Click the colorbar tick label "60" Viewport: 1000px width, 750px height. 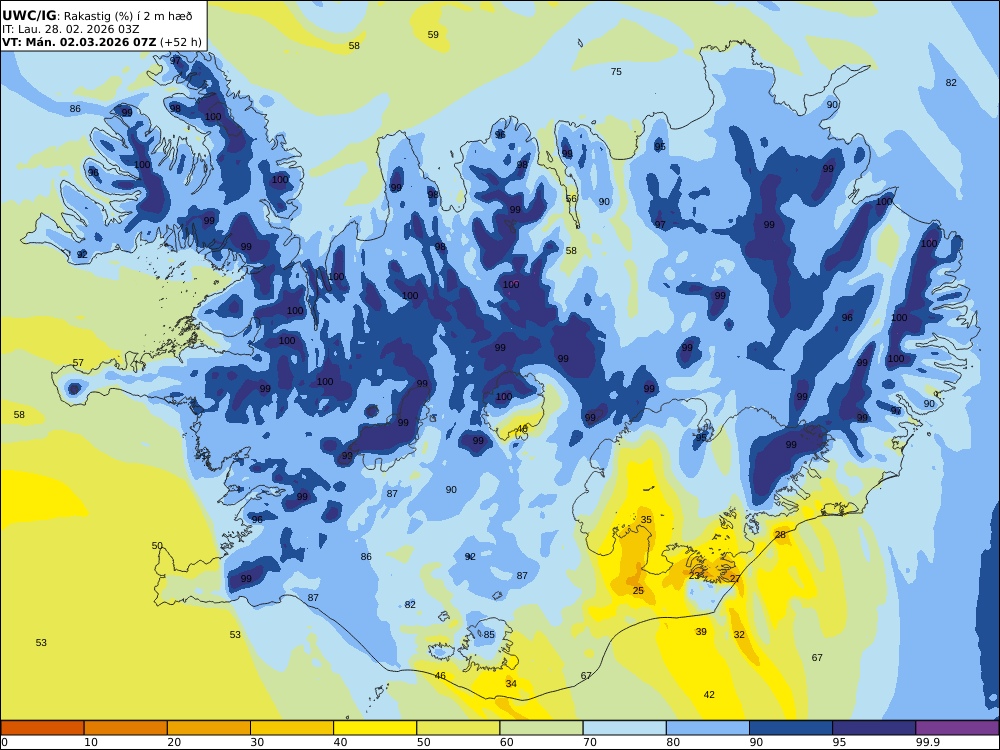[507, 742]
